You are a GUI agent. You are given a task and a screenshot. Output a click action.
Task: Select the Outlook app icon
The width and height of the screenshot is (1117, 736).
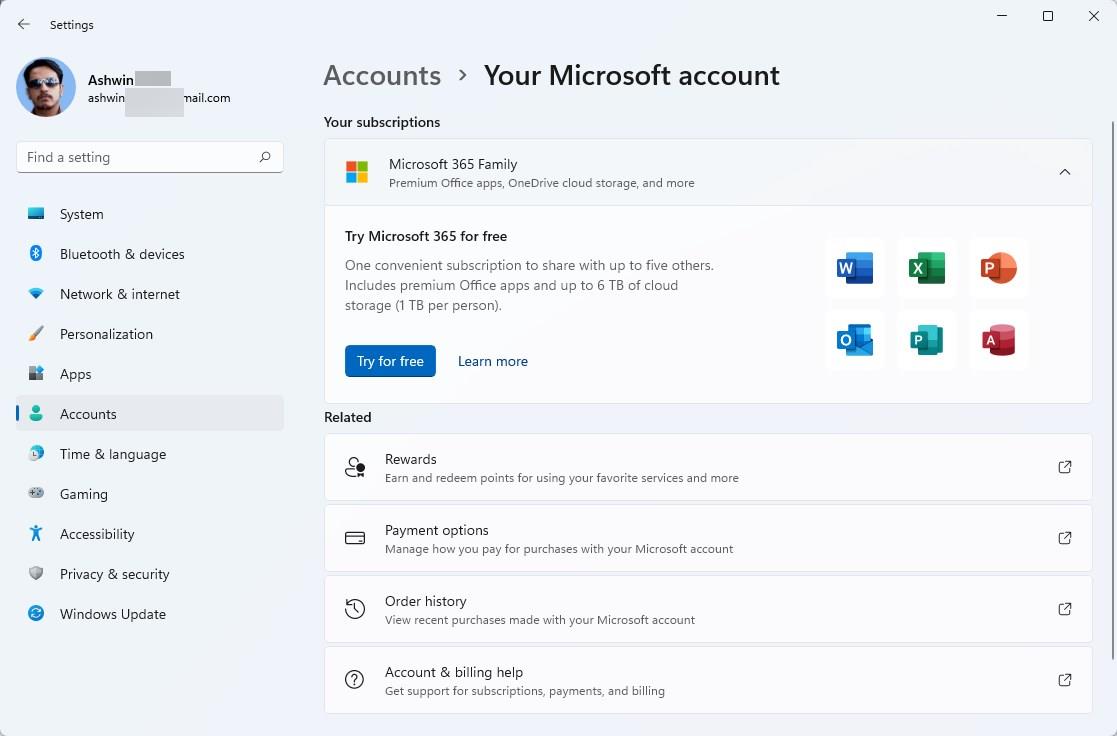tap(854, 340)
